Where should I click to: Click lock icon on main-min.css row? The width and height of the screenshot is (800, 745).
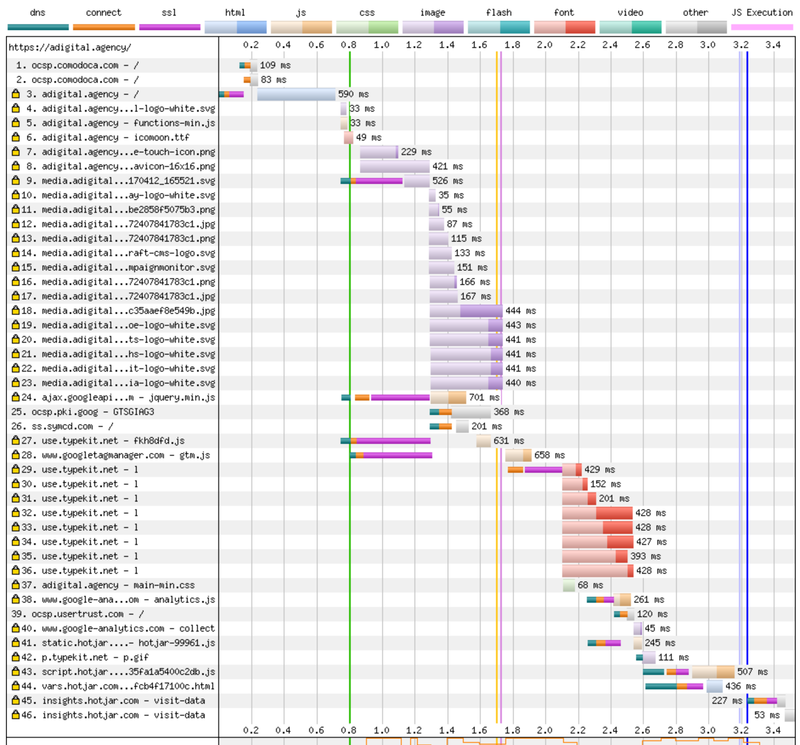pyautogui.click(x=15, y=585)
